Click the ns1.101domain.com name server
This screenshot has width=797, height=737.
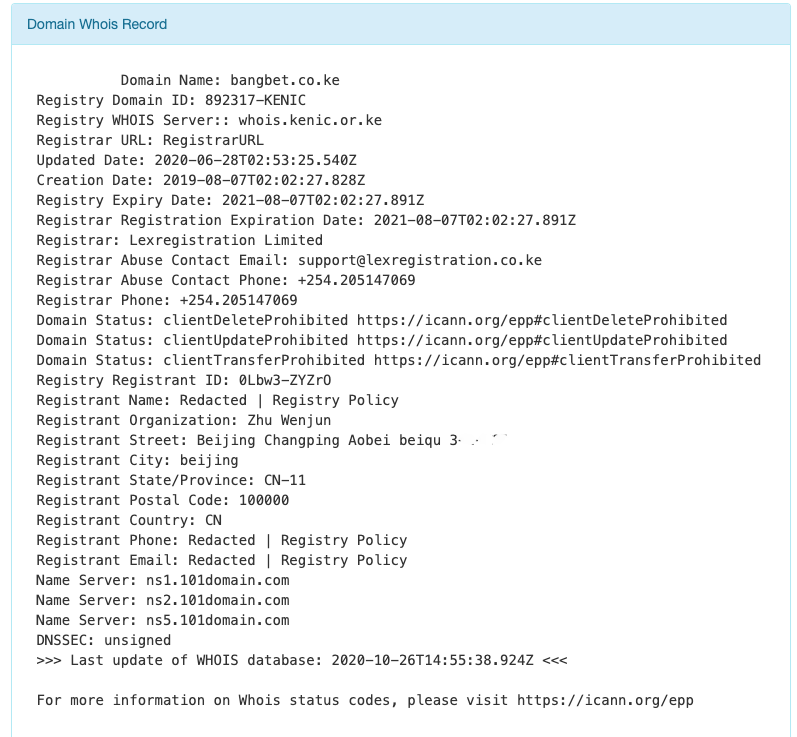[x=218, y=580]
